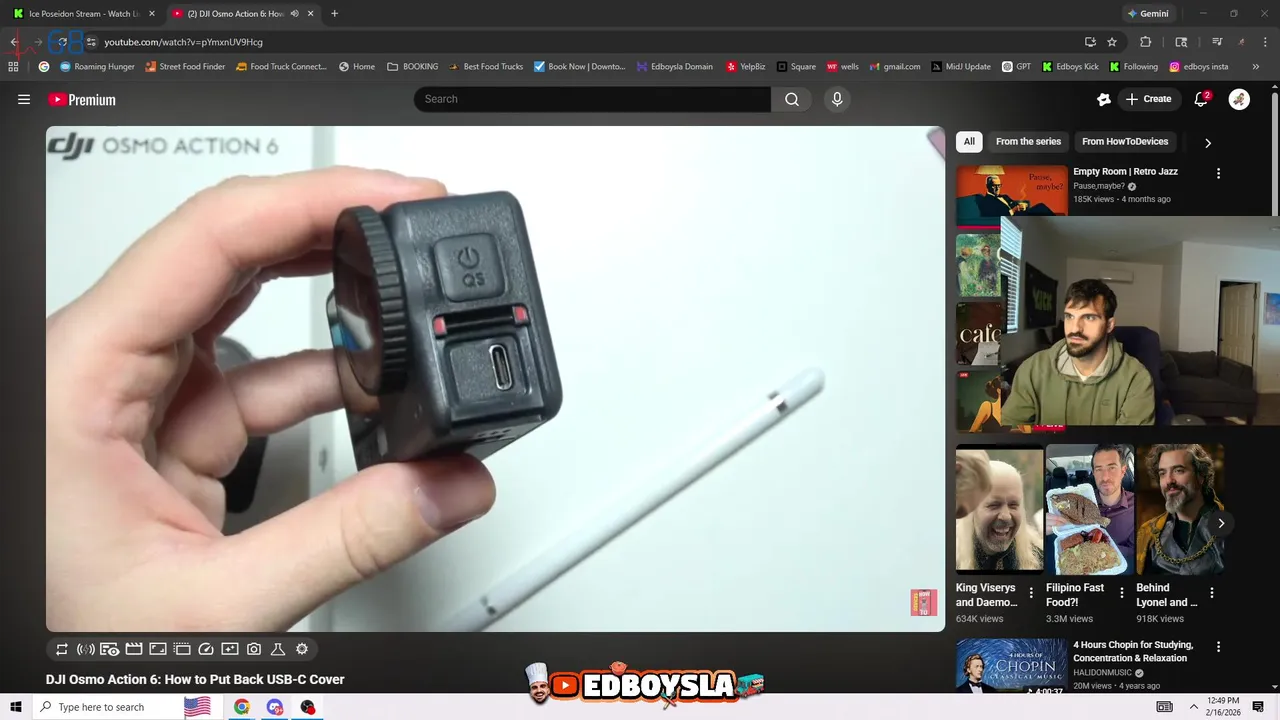Click the YouTube search field
Viewport: 1280px width, 720px height.
[x=592, y=99]
